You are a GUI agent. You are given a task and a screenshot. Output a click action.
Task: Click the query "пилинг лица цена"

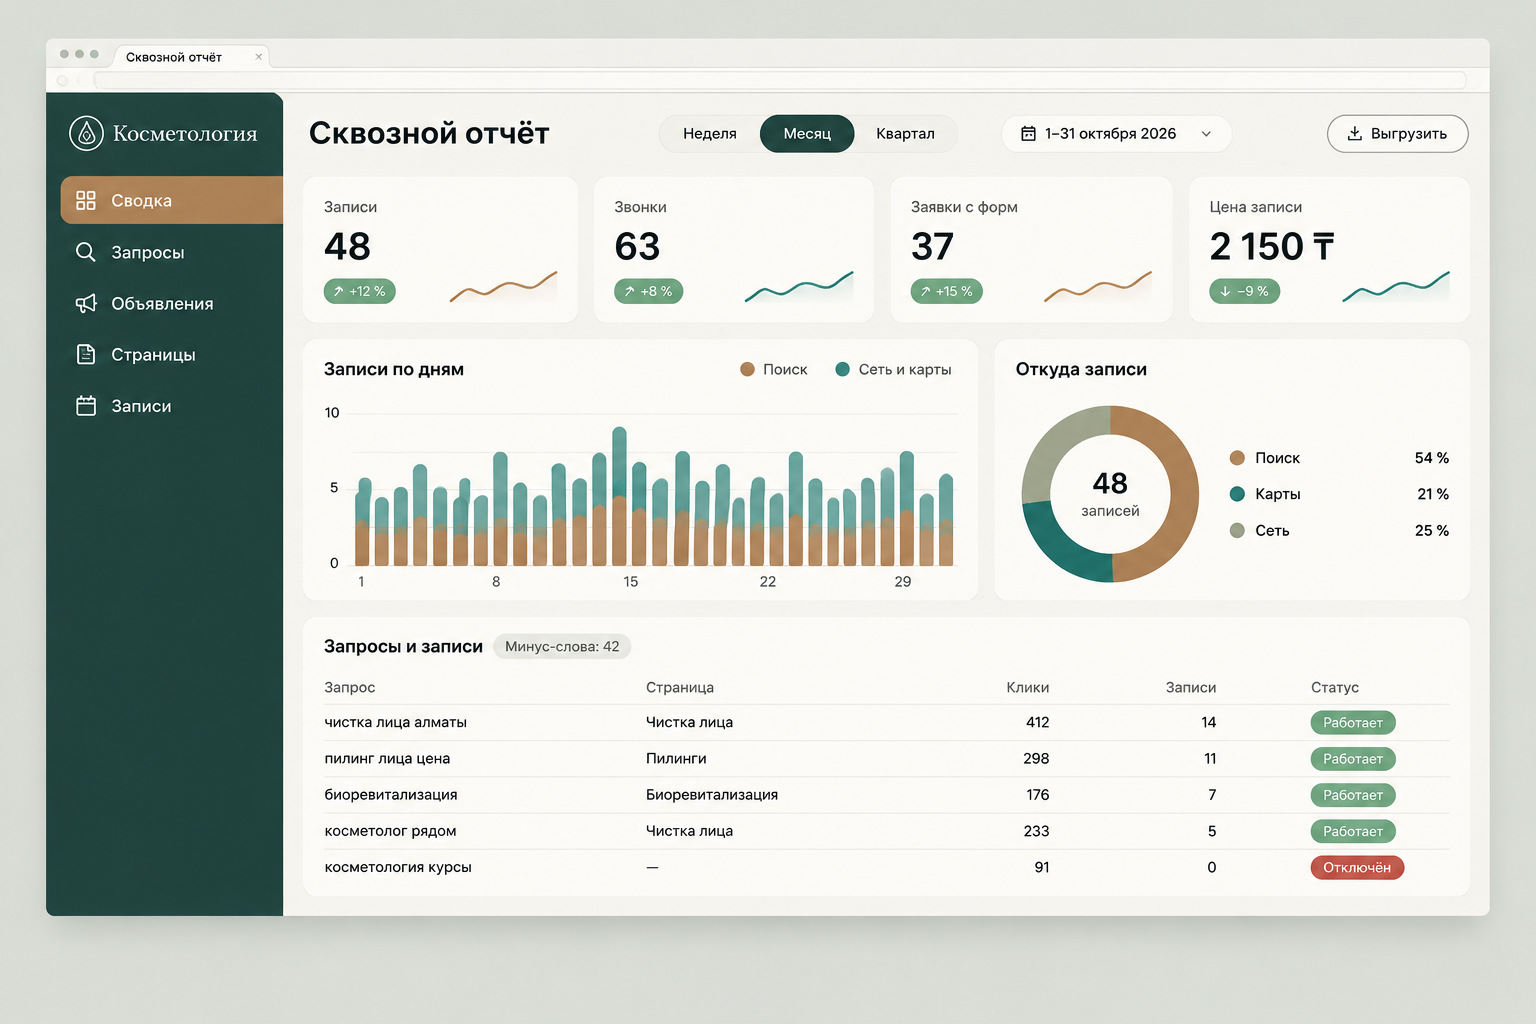[387, 758]
